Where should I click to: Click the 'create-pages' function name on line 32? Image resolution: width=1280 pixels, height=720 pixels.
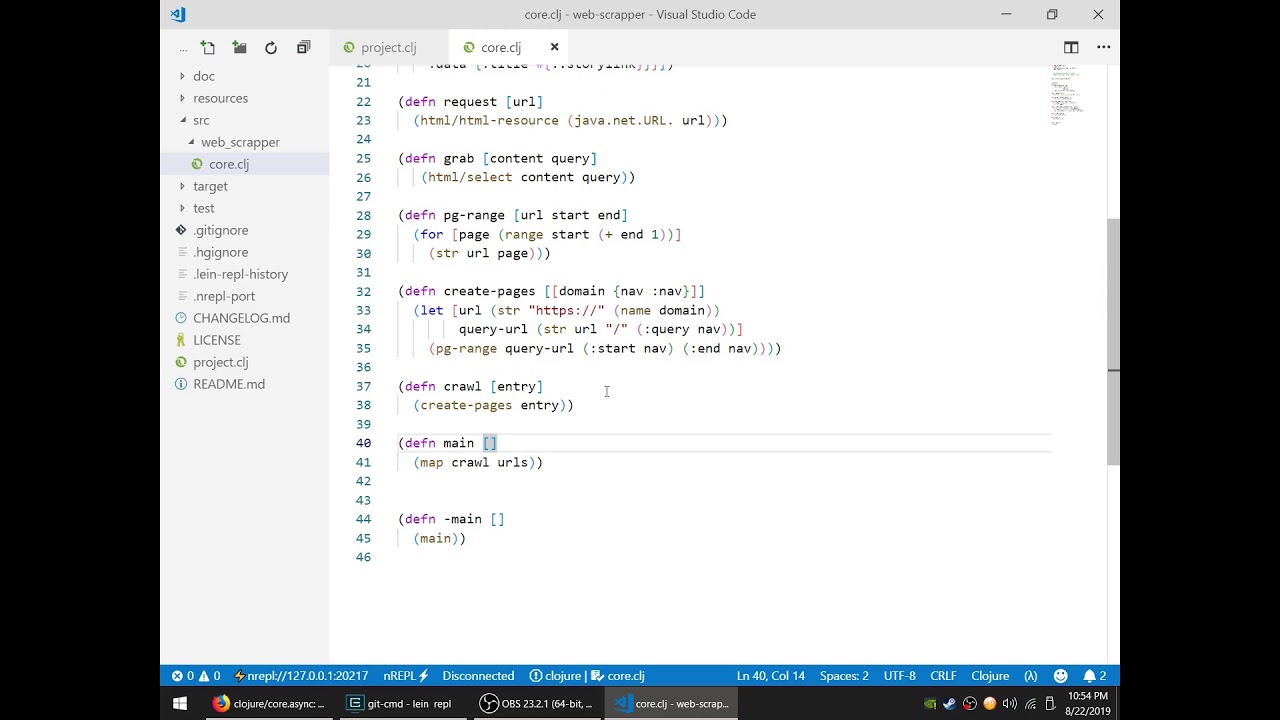489,291
